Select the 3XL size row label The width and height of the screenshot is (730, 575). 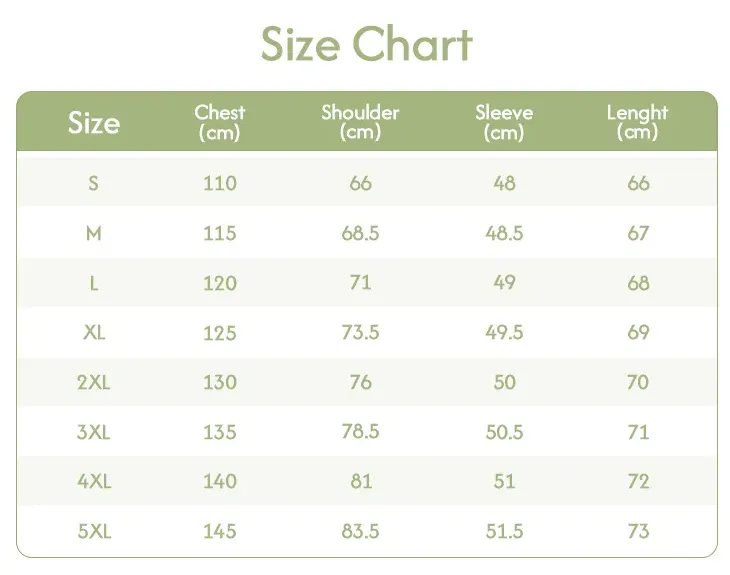[94, 432]
